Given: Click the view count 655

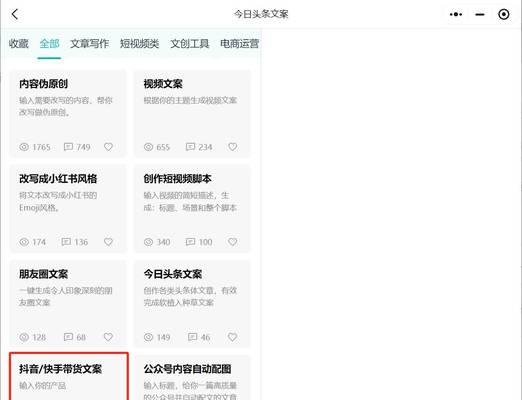Looking at the screenshot, I should click(x=163, y=147).
